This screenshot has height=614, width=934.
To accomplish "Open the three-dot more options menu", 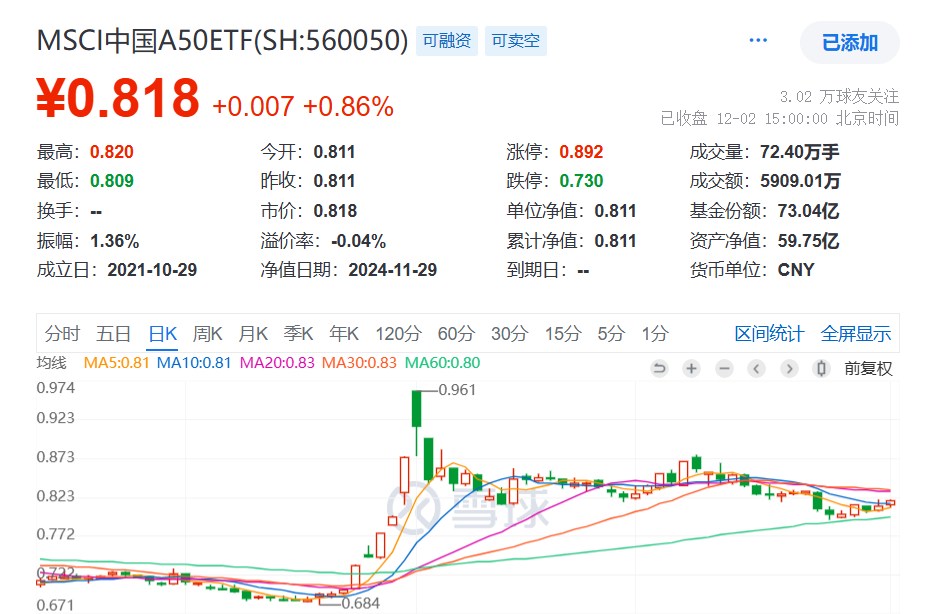I will click(x=758, y=40).
